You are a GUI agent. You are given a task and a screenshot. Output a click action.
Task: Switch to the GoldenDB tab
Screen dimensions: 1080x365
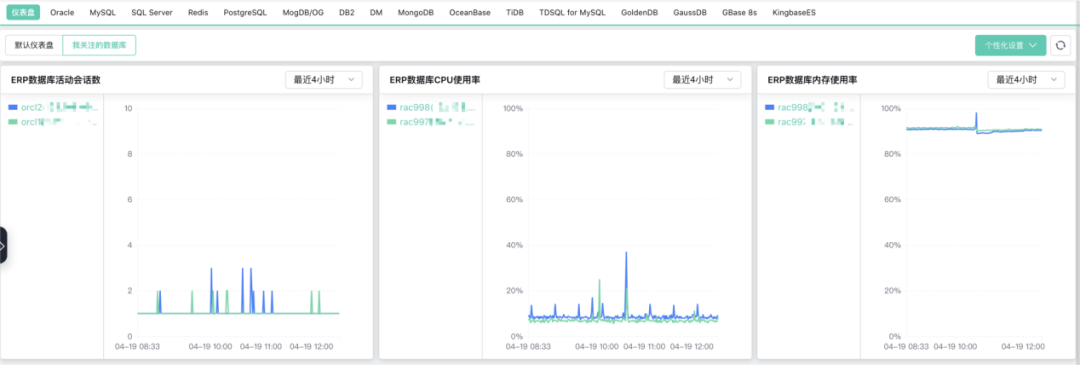point(640,12)
